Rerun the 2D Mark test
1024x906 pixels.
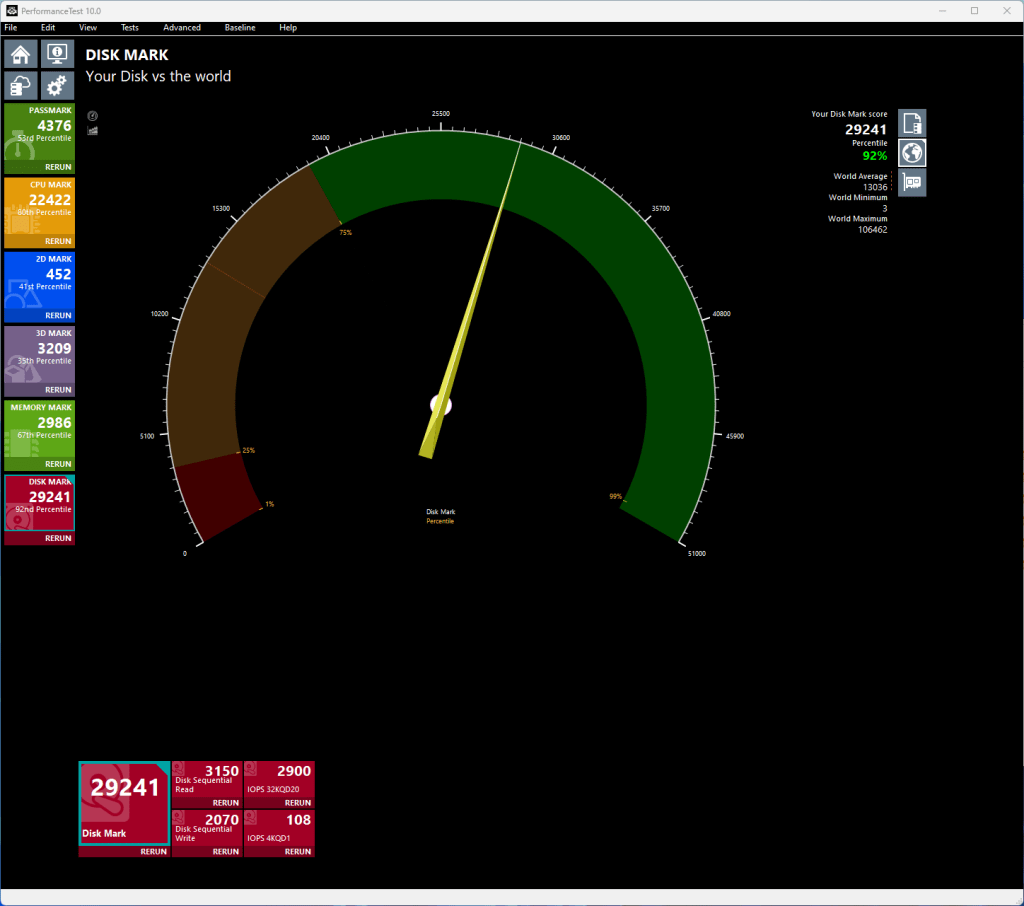58,315
